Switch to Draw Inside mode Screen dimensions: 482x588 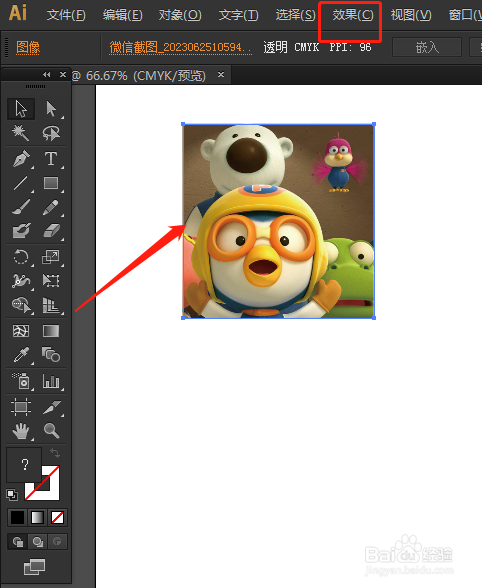(x=57, y=542)
